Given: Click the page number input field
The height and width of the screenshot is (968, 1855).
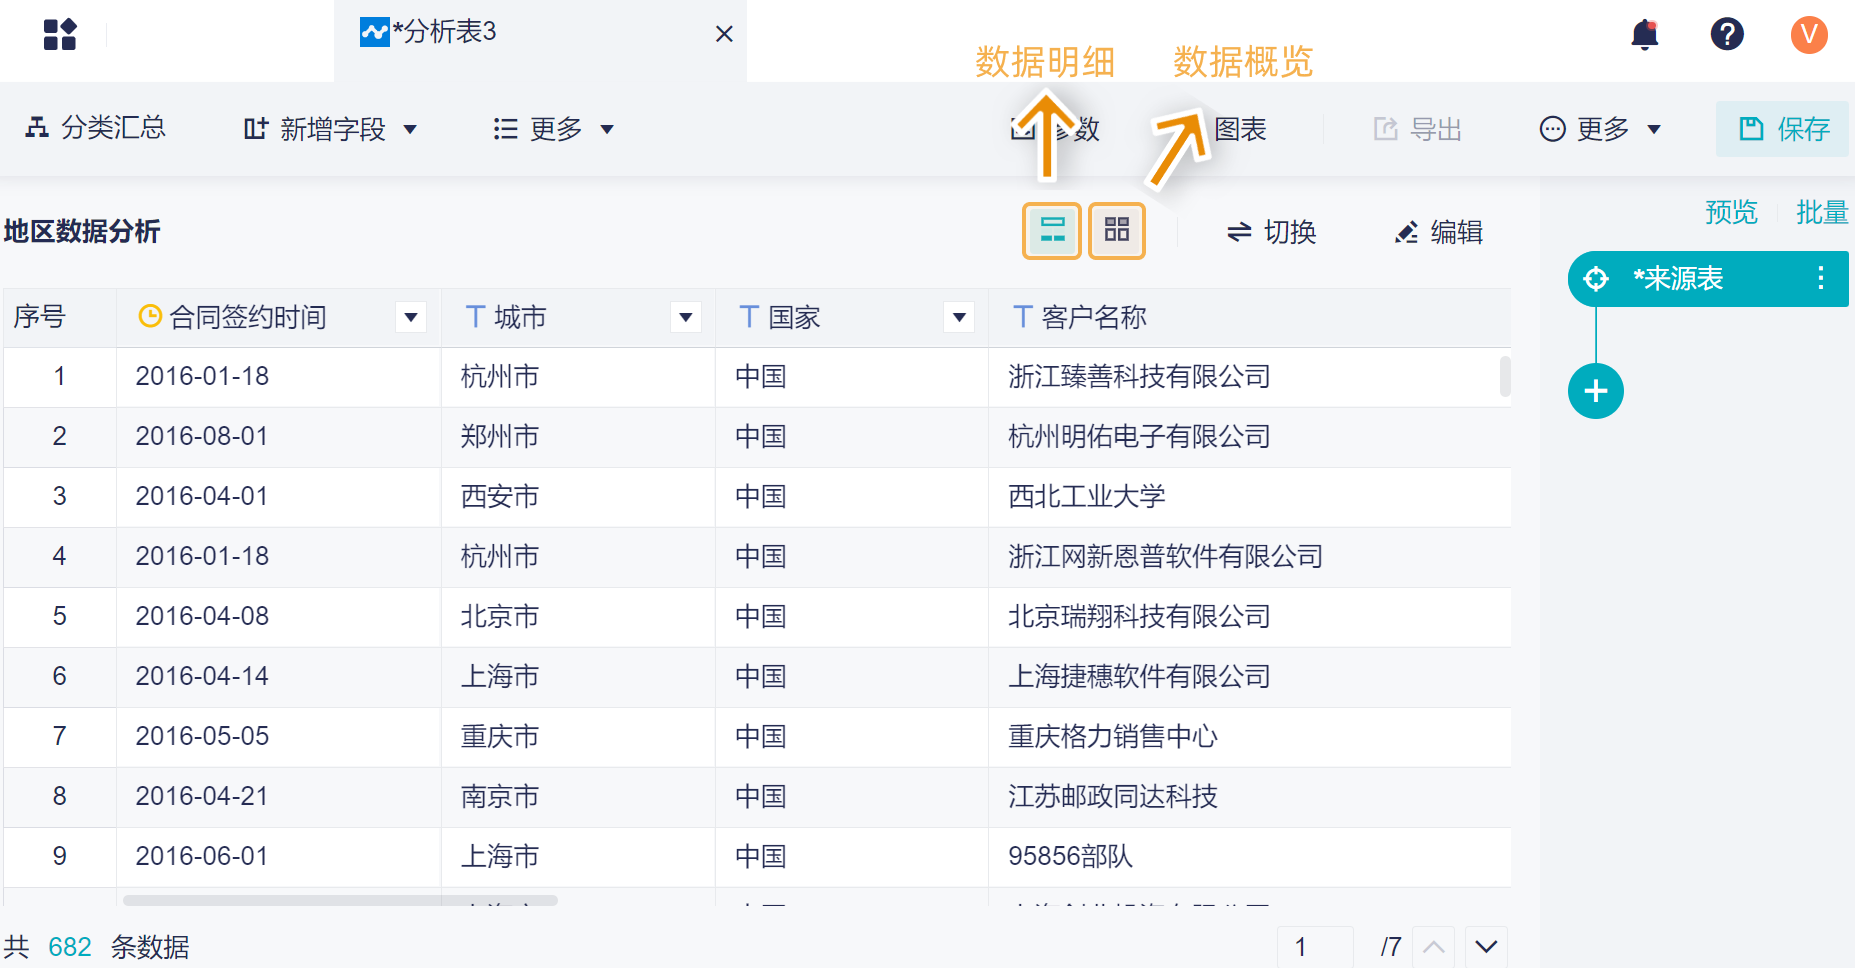Looking at the screenshot, I should [x=1315, y=946].
